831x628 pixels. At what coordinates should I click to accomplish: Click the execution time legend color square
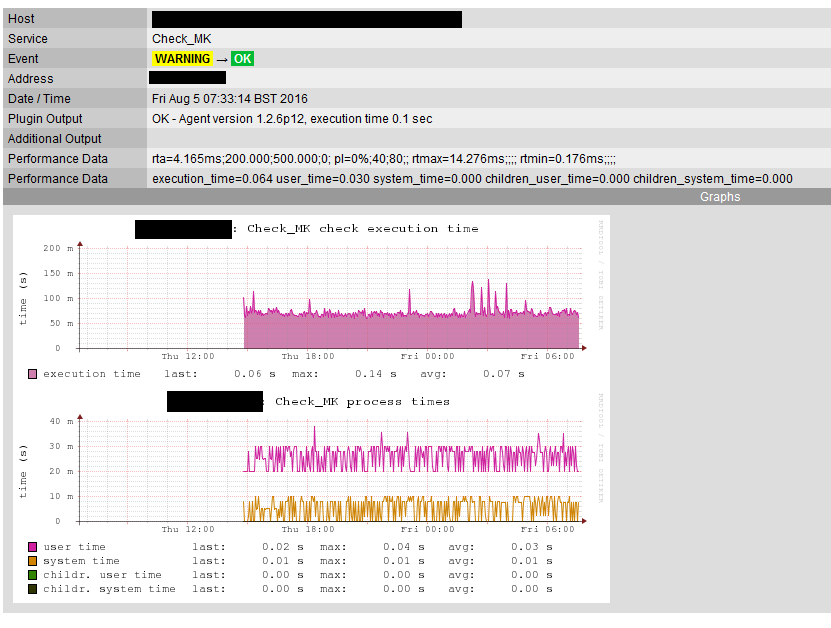(x=33, y=374)
